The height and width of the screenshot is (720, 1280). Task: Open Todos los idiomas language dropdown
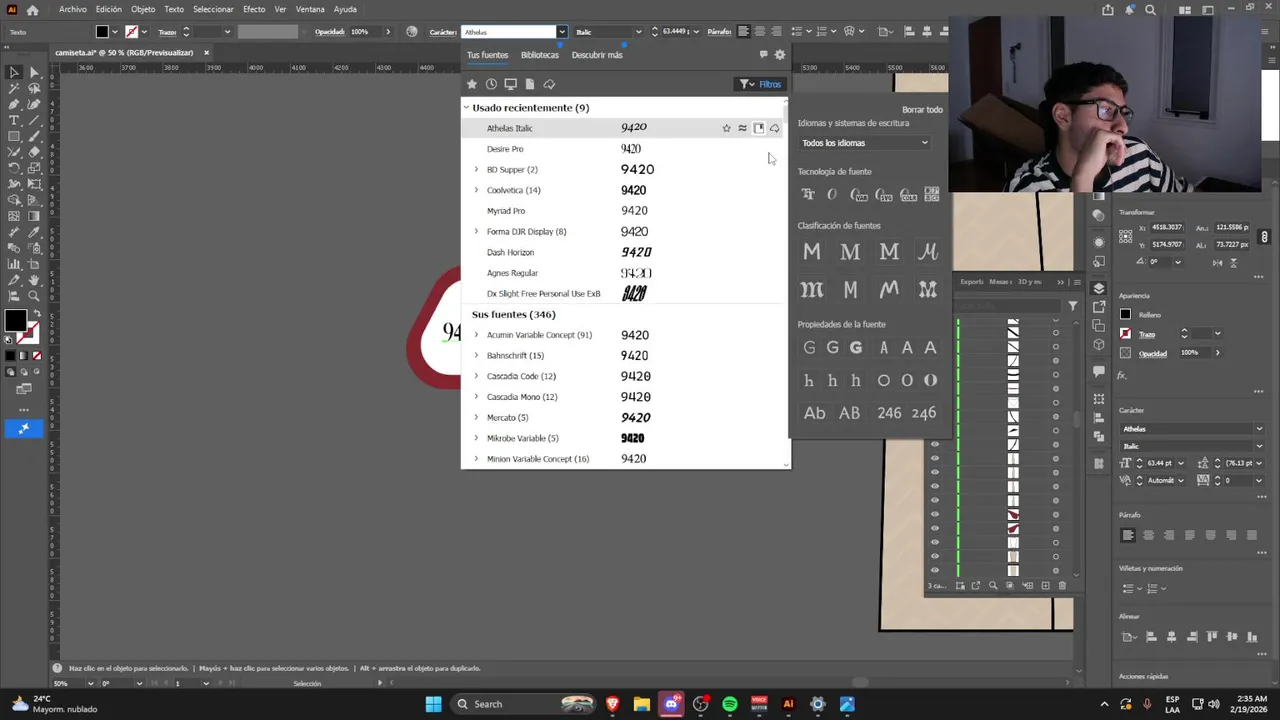865,143
